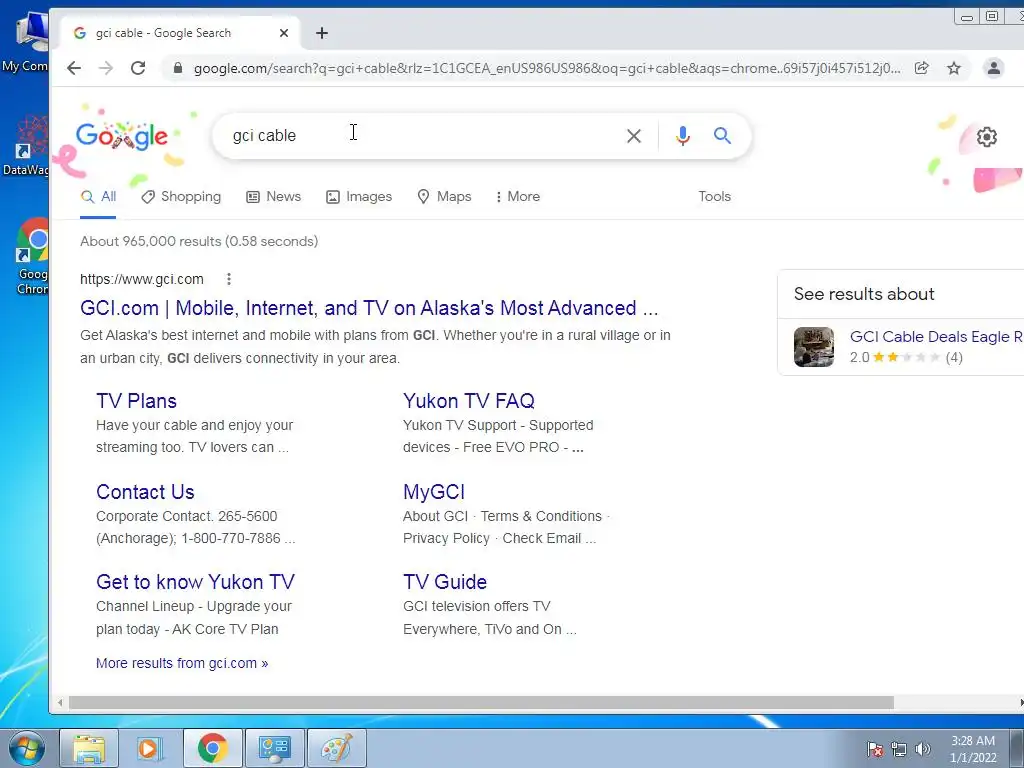Viewport: 1024px width, 768px height.
Task: Submit search with the magnifier icon
Action: click(722, 135)
